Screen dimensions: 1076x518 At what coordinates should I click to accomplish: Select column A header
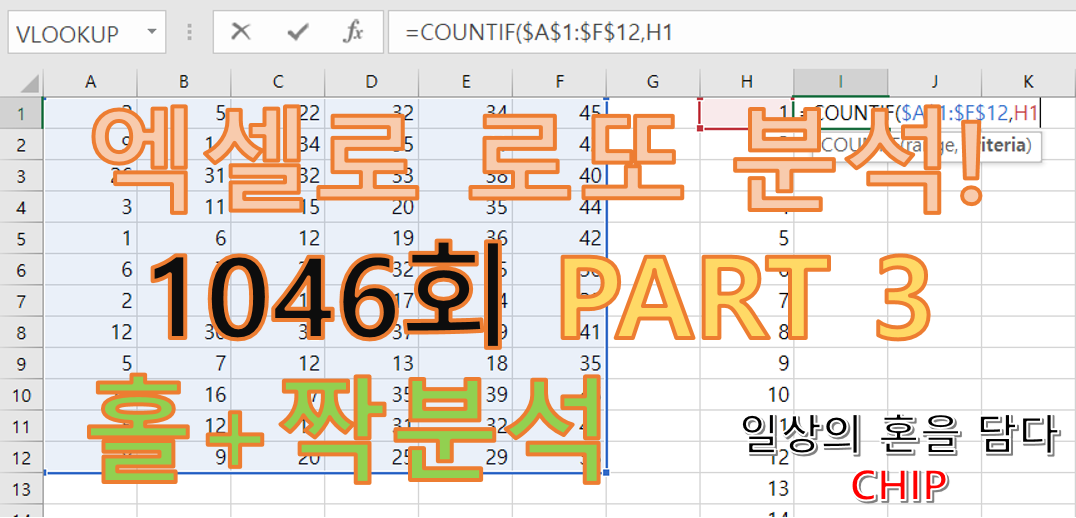coord(90,82)
